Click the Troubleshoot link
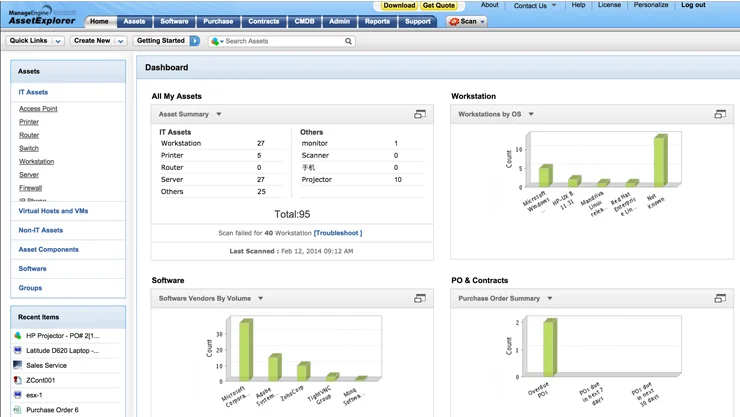740x417 pixels. pos(338,233)
